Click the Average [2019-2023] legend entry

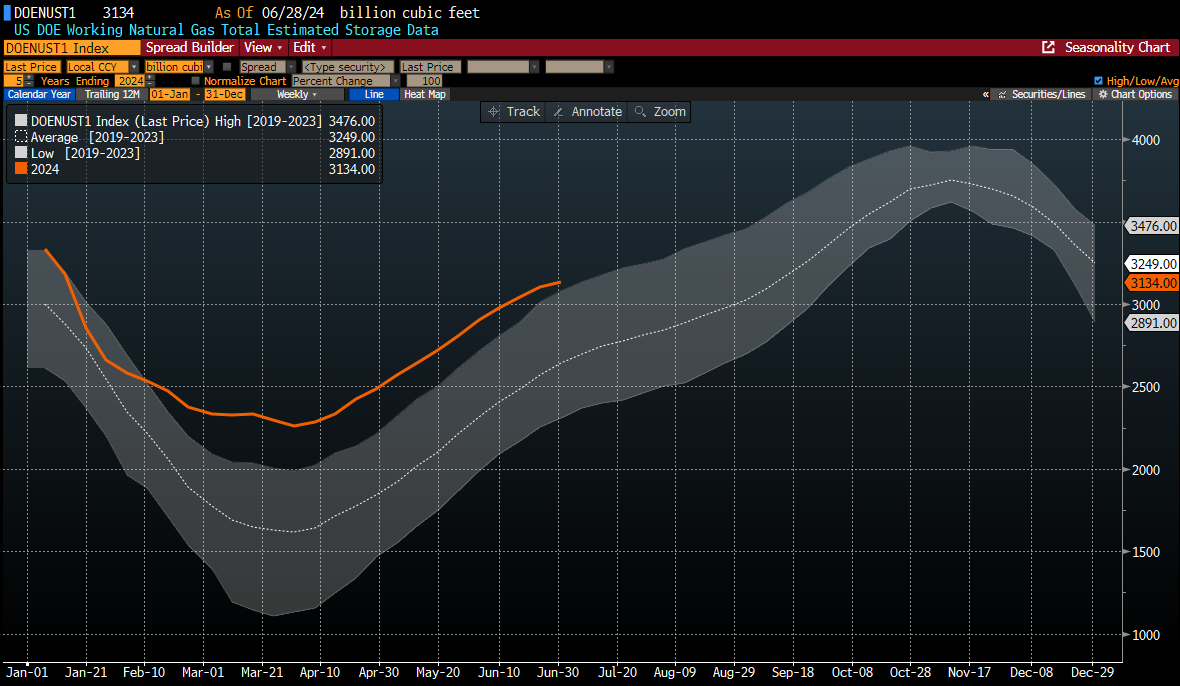(x=97, y=137)
